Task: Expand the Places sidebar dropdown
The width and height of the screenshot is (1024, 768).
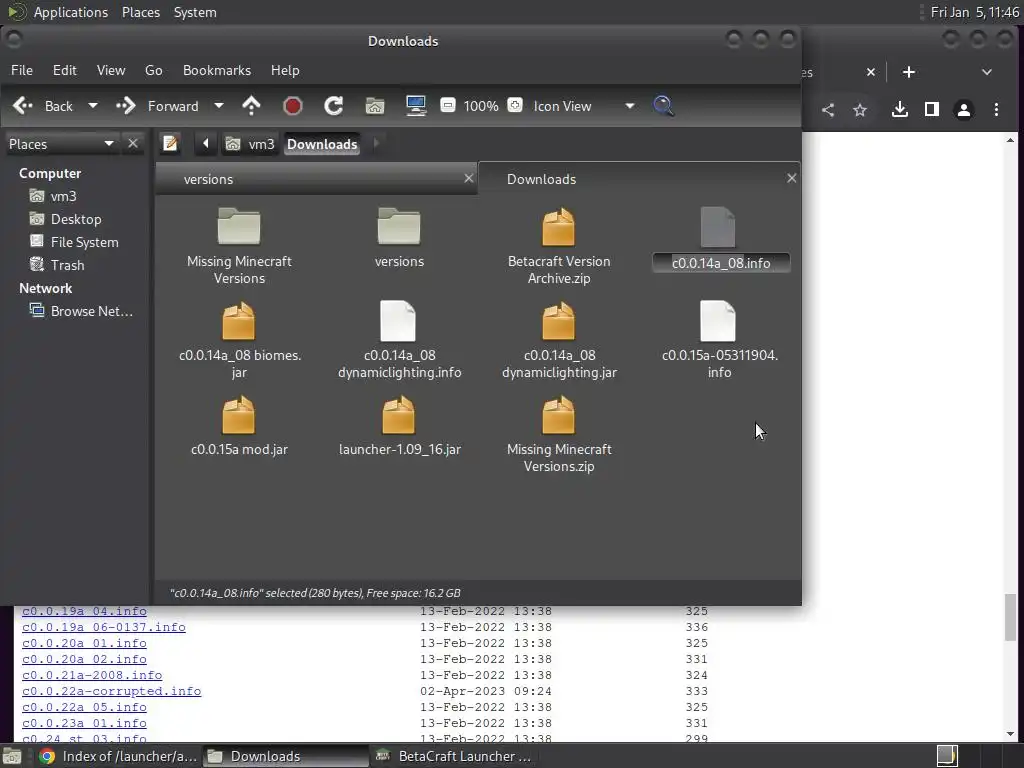Action: [61, 144]
